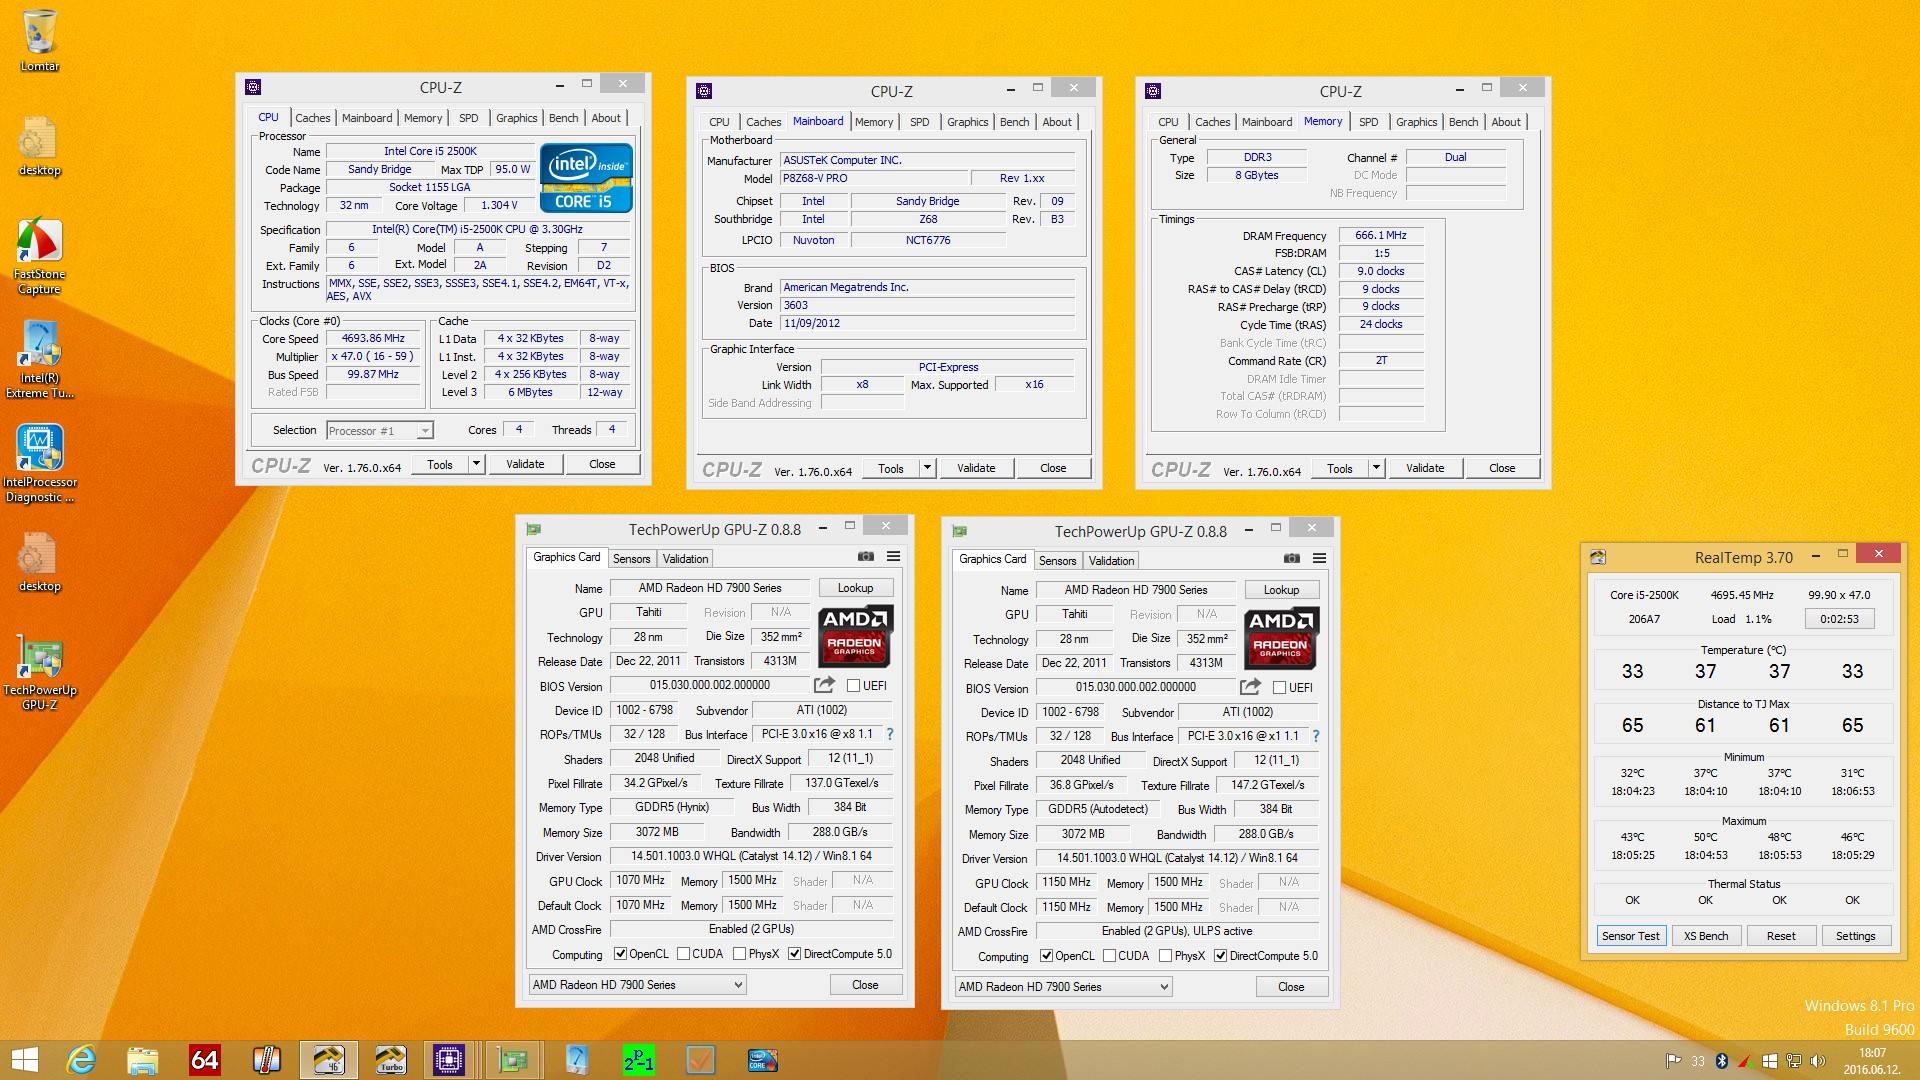Viewport: 1920px width, 1080px height.
Task: Expand Tools dropdown arrow in CPU-Z CPU window
Action: tap(477, 464)
